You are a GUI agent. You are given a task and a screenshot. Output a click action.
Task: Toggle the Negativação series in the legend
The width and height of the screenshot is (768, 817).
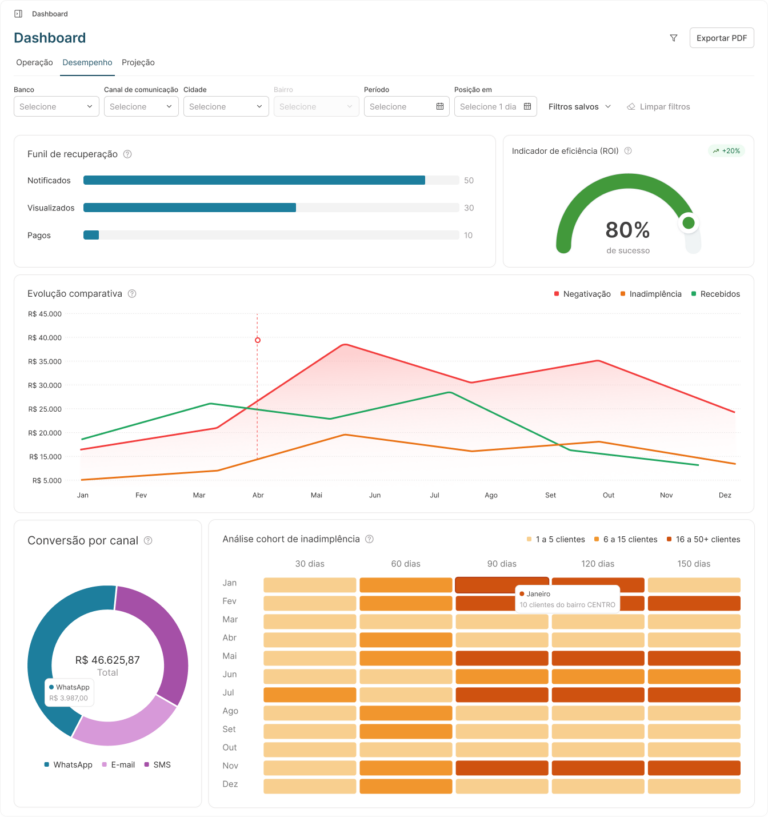582,294
